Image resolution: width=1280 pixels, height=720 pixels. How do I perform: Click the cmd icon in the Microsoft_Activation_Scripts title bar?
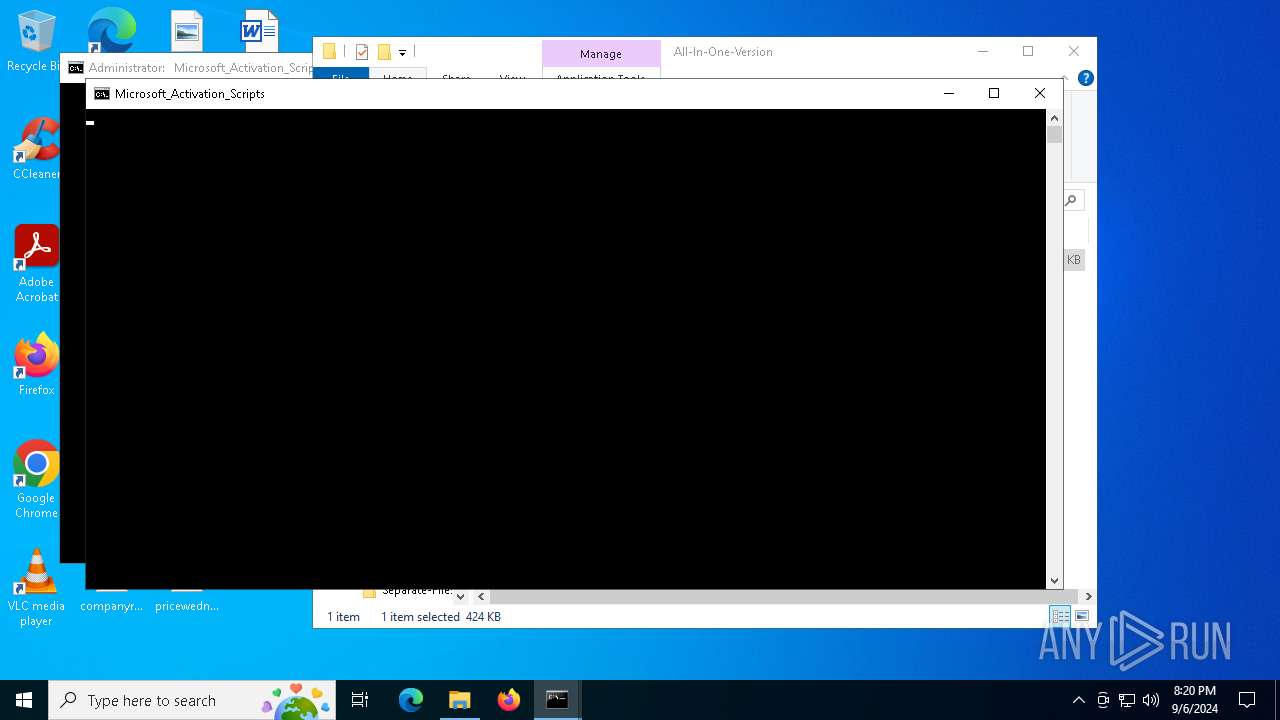[101, 94]
